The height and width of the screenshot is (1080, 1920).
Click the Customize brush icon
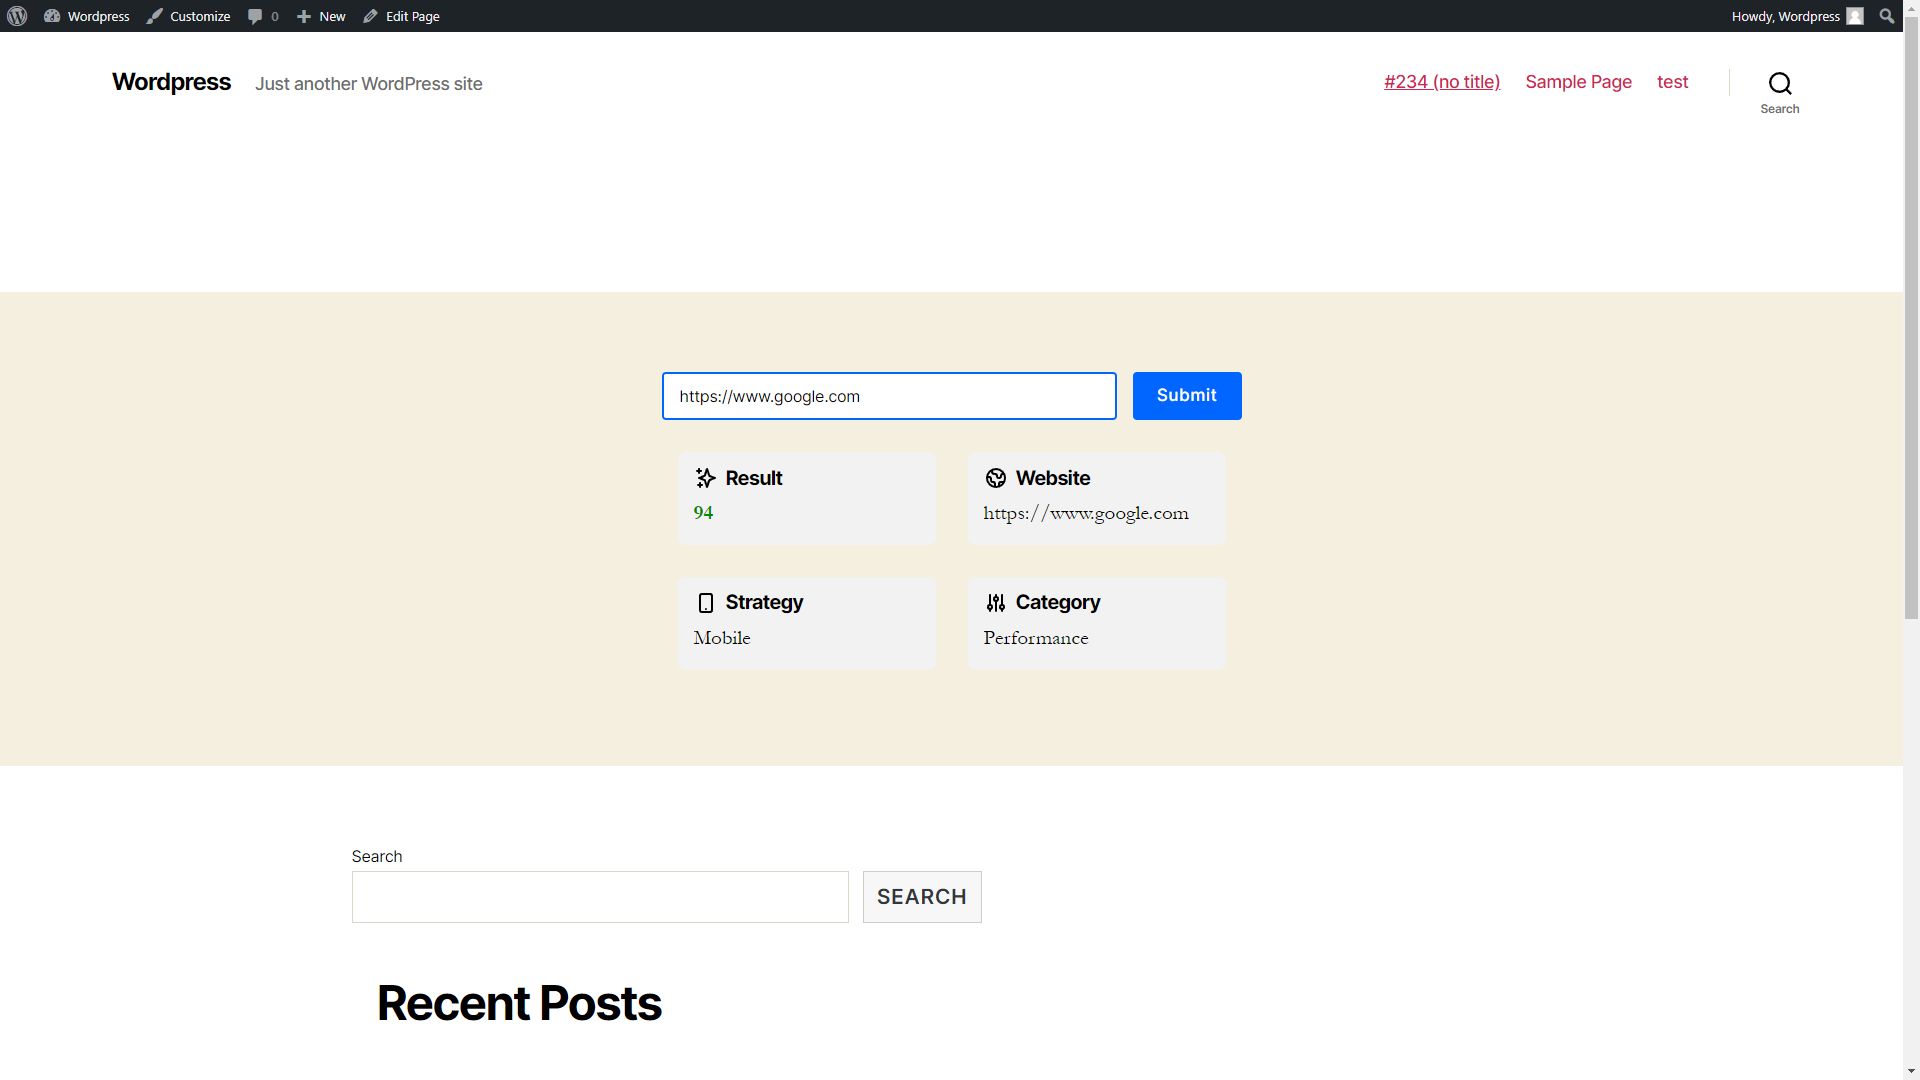pyautogui.click(x=154, y=16)
